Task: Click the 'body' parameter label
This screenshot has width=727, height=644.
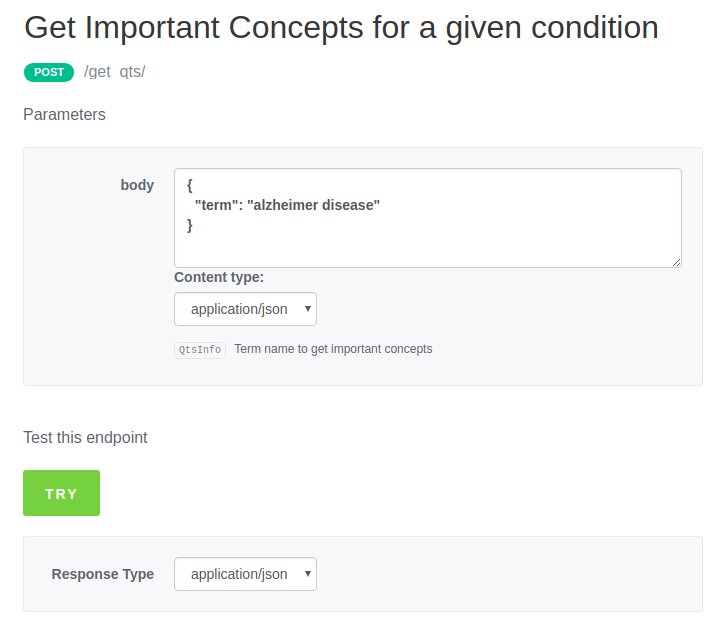Action: point(137,185)
